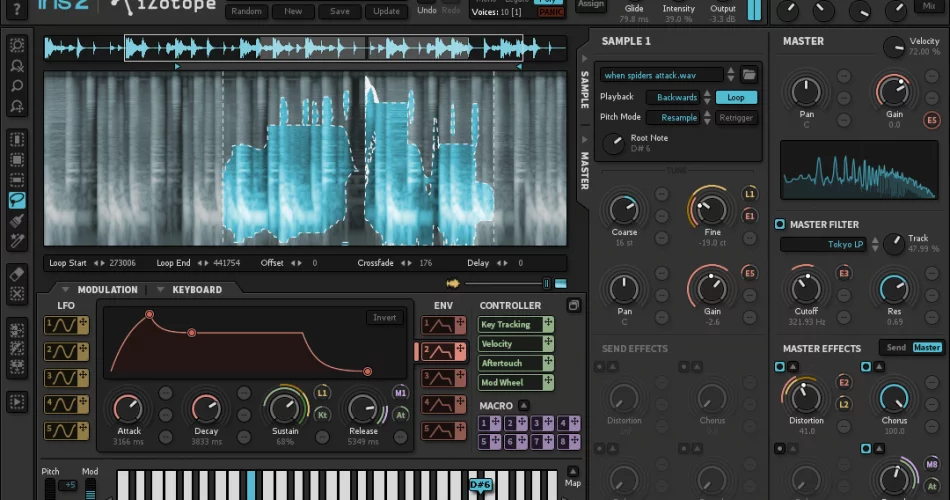Select Aftertouch controller
The height and width of the screenshot is (500, 950).
[516, 363]
